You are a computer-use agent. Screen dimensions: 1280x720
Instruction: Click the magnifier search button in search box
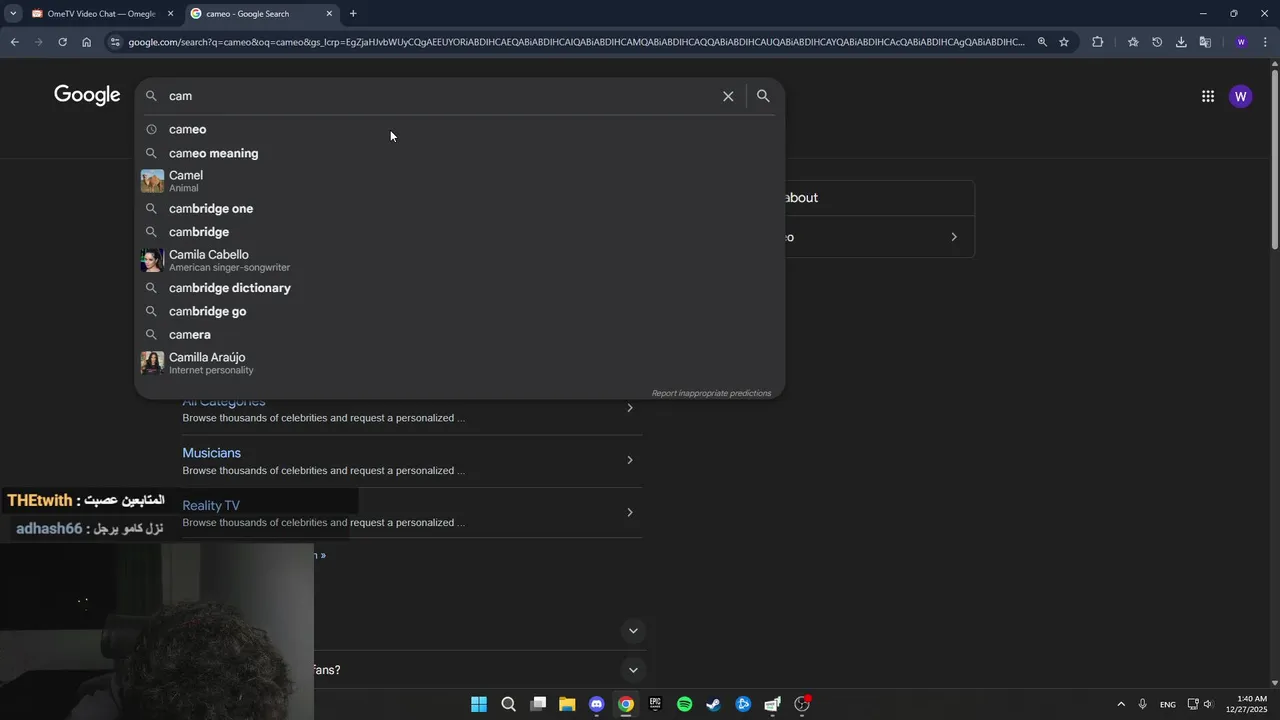pos(763,96)
